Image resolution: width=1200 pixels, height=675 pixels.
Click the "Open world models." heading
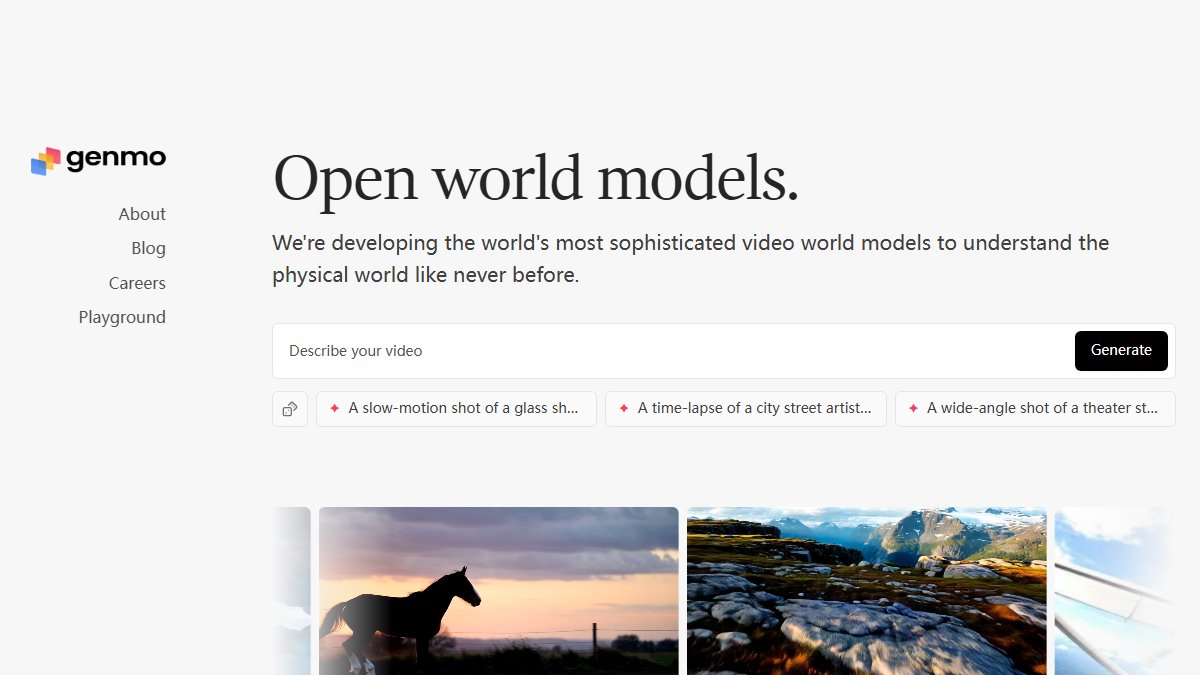tap(536, 179)
